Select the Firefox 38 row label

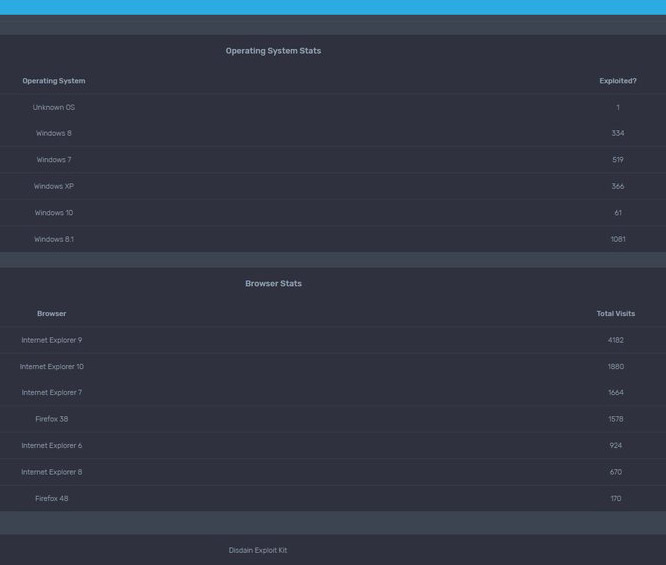point(51,419)
